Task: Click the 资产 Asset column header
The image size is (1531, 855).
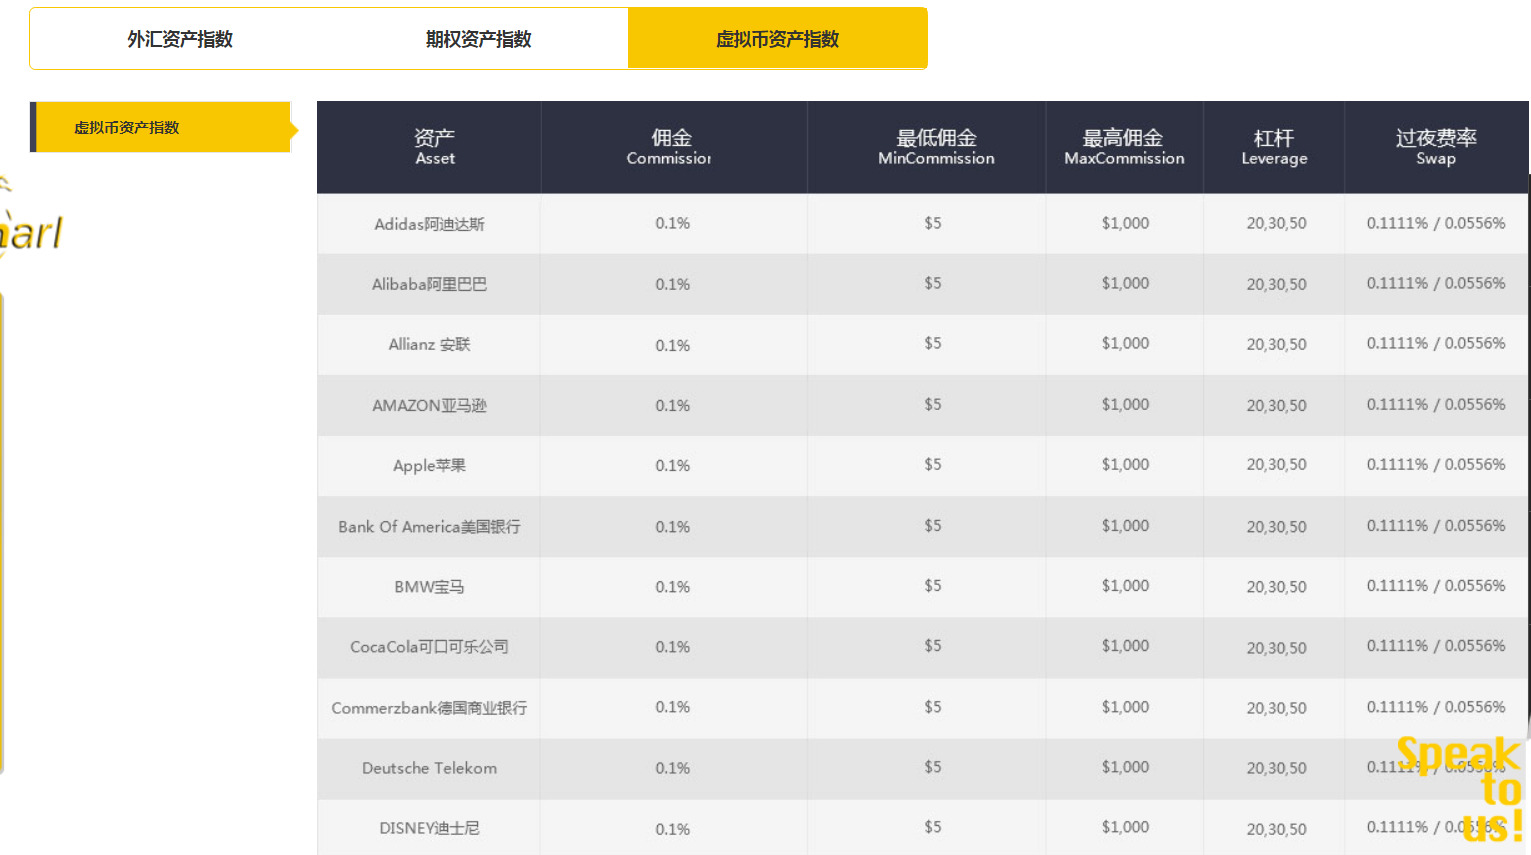Action: pyautogui.click(x=429, y=147)
